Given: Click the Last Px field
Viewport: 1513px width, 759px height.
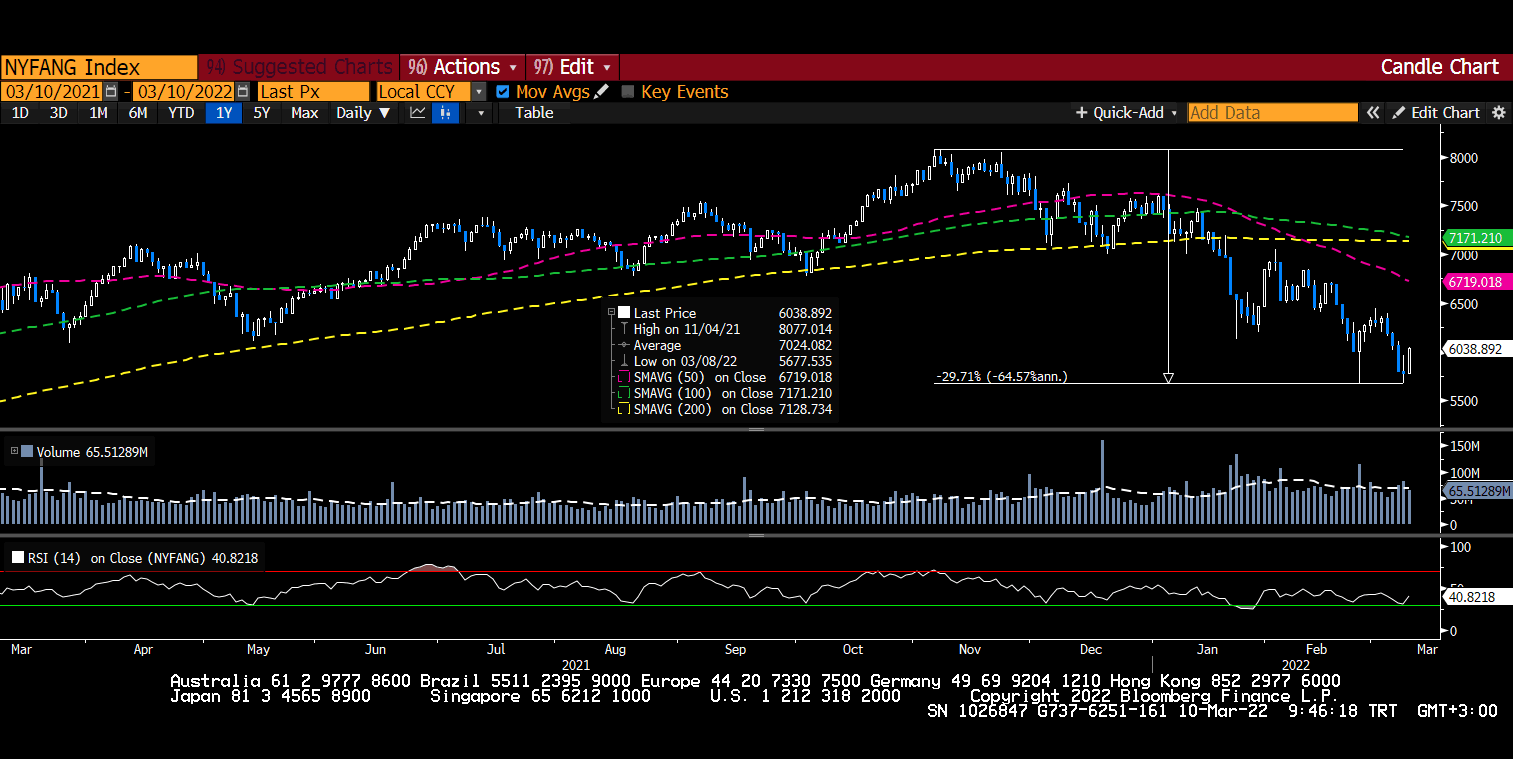Looking at the screenshot, I should click(313, 92).
